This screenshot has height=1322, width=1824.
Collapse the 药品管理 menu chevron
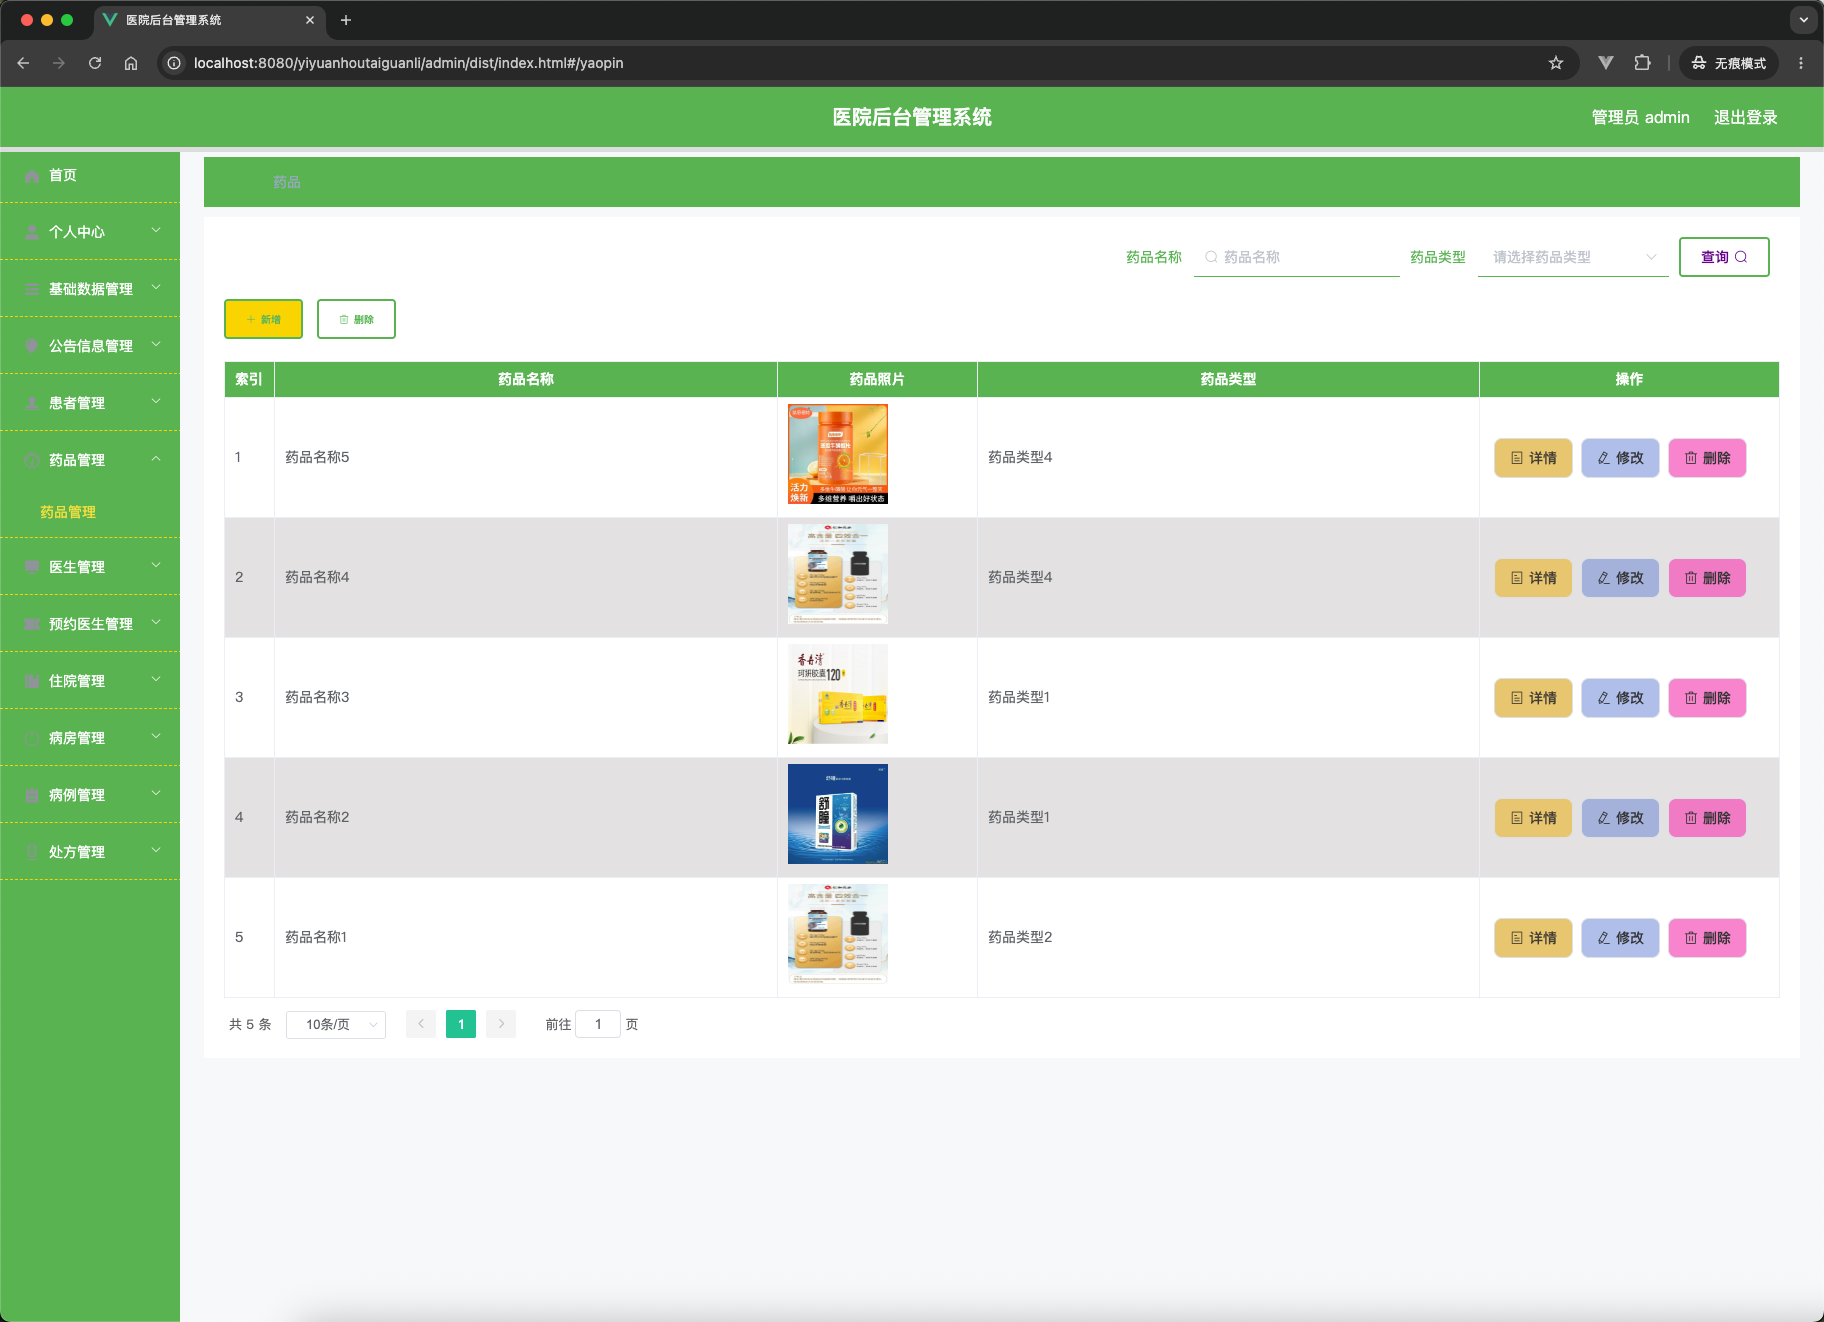pyautogui.click(x=156, y=459)
